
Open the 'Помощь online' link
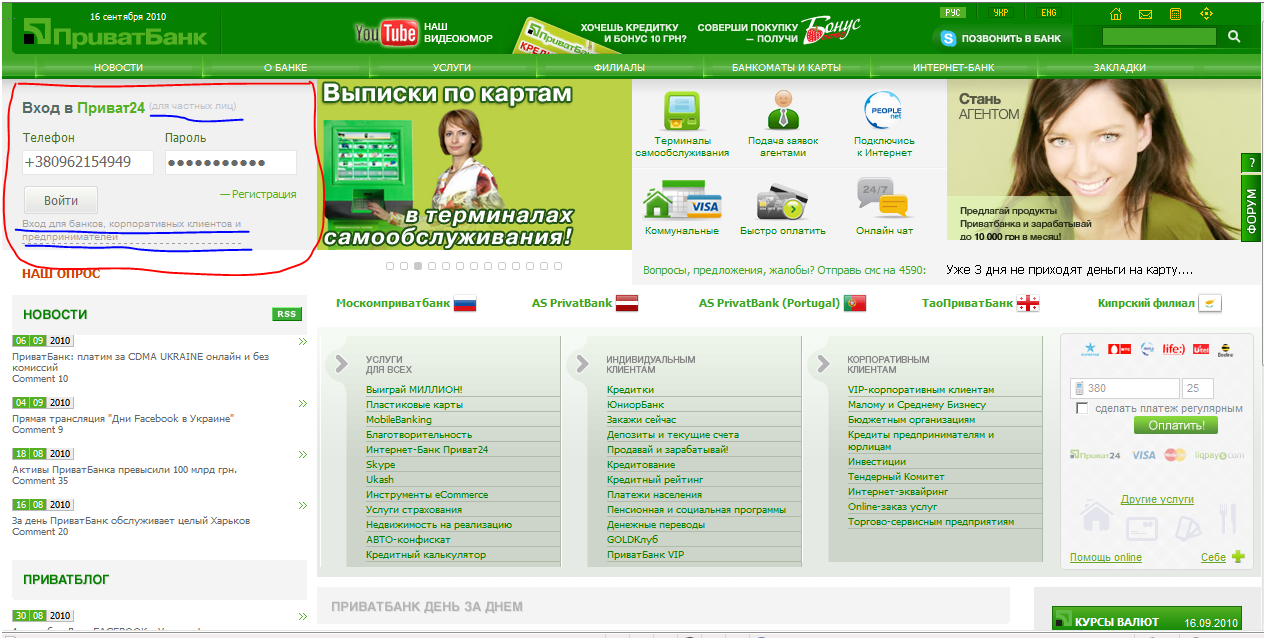tap(1105, 557)
